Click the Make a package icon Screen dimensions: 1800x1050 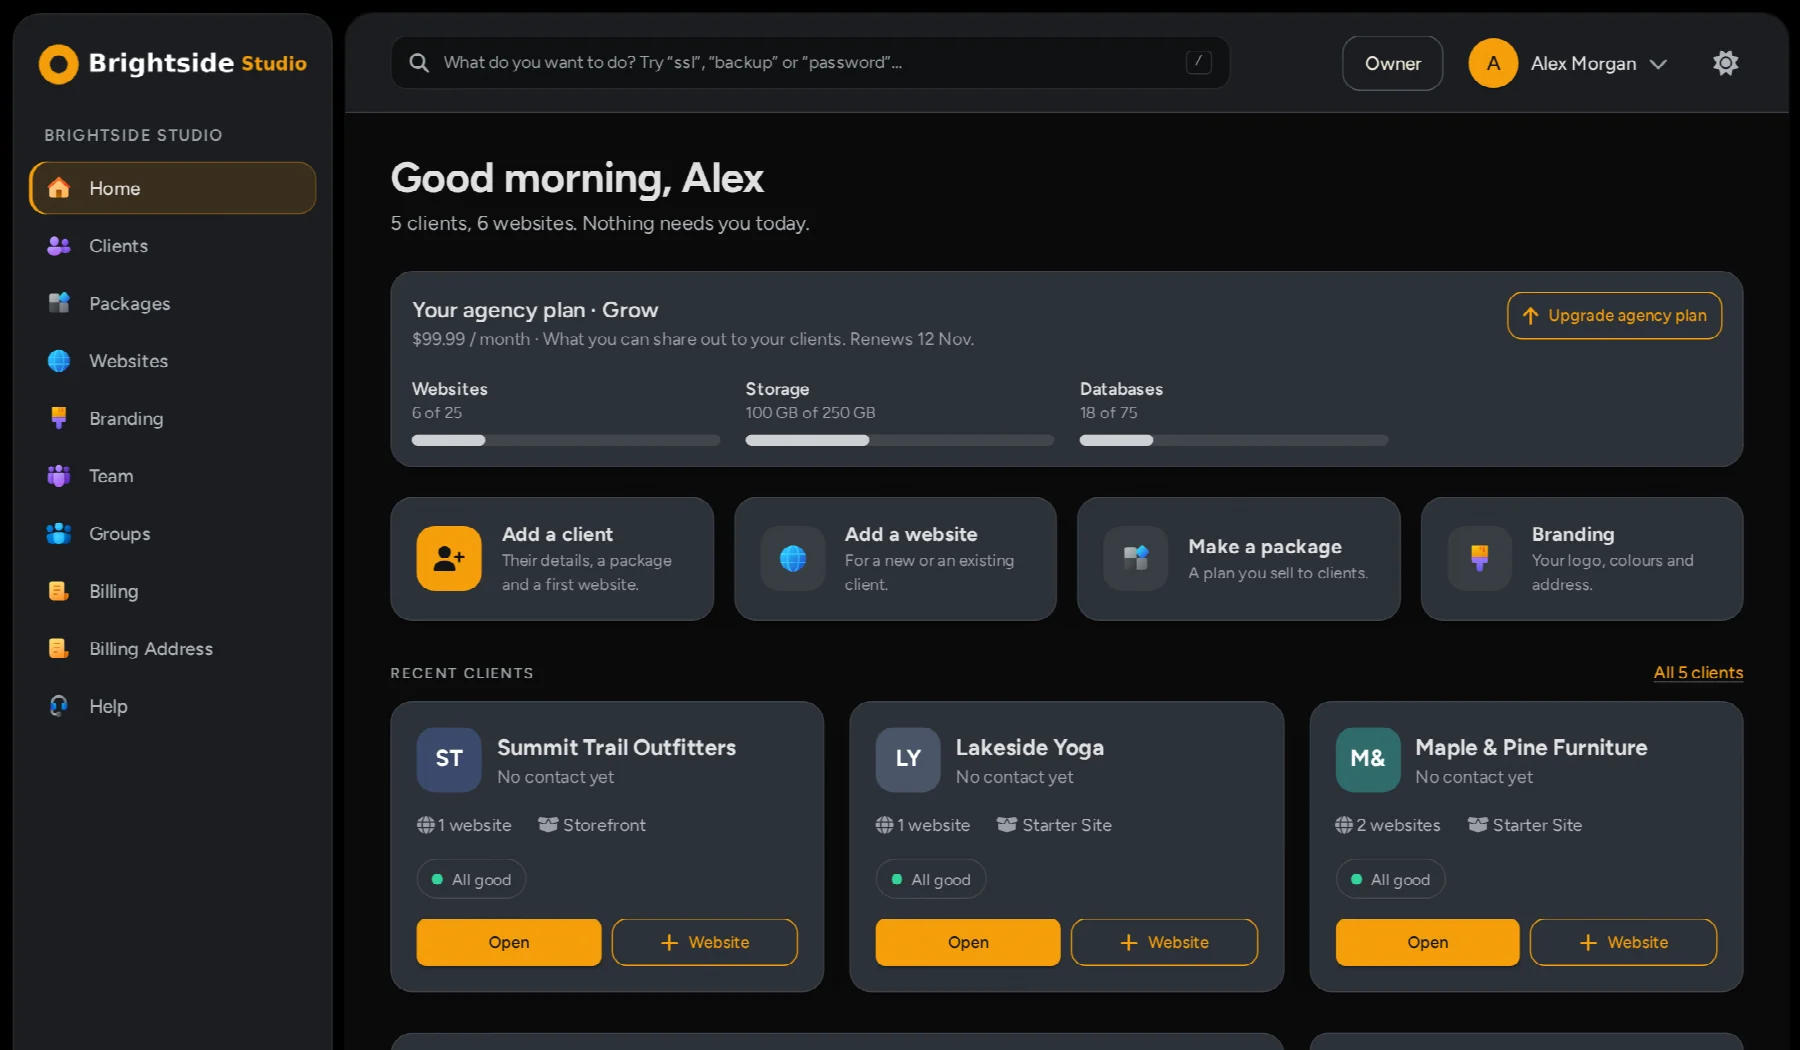click(1136, 559)
